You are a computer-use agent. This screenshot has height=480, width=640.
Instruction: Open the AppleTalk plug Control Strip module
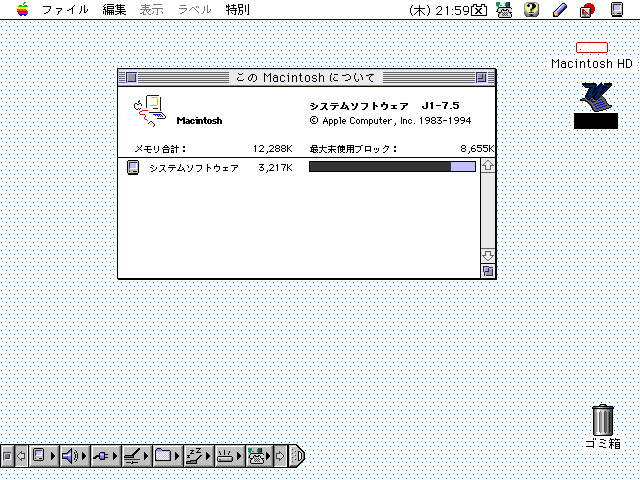(x=105, y=456)
